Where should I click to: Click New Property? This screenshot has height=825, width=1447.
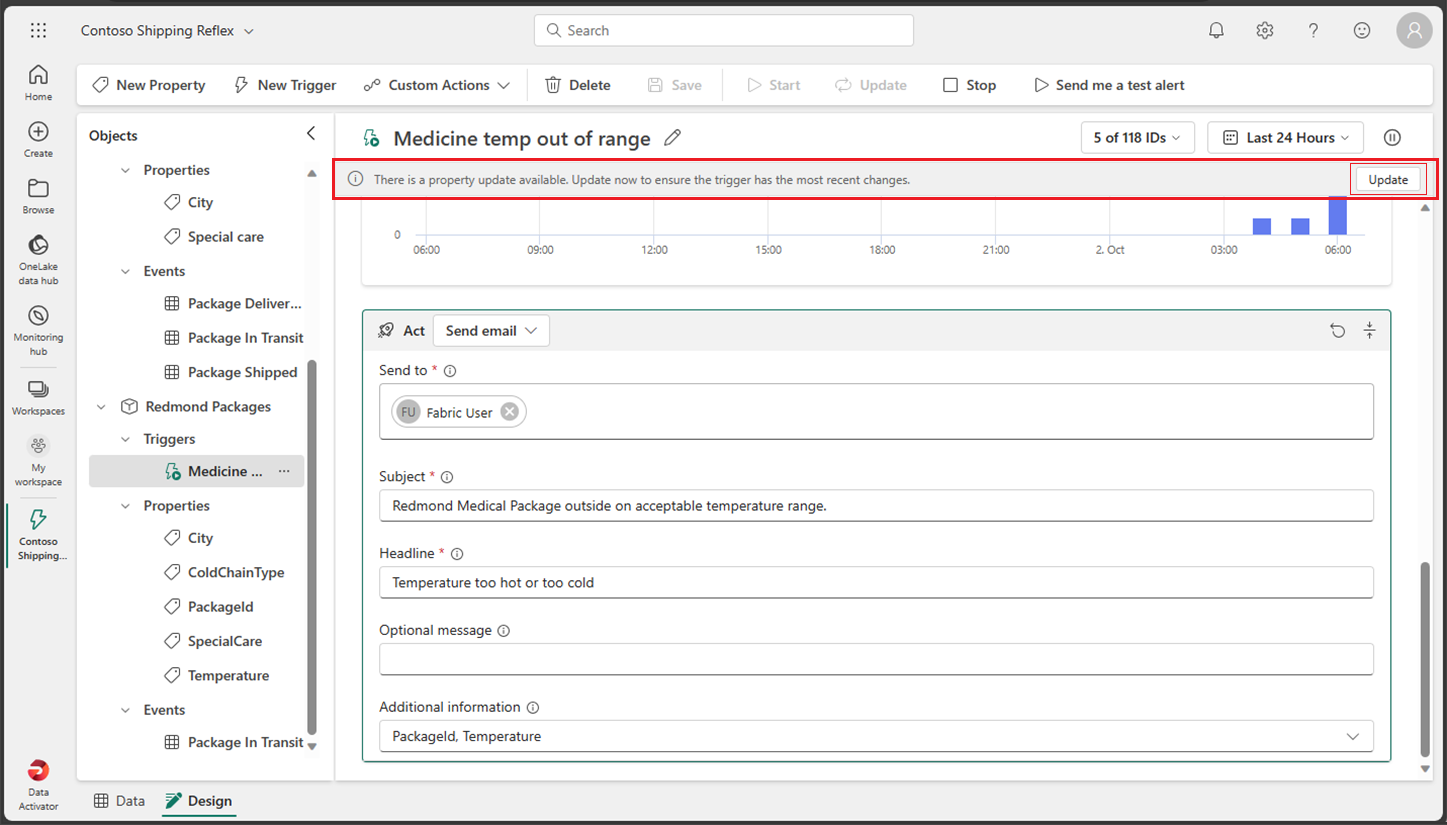(x=149, y=85)
